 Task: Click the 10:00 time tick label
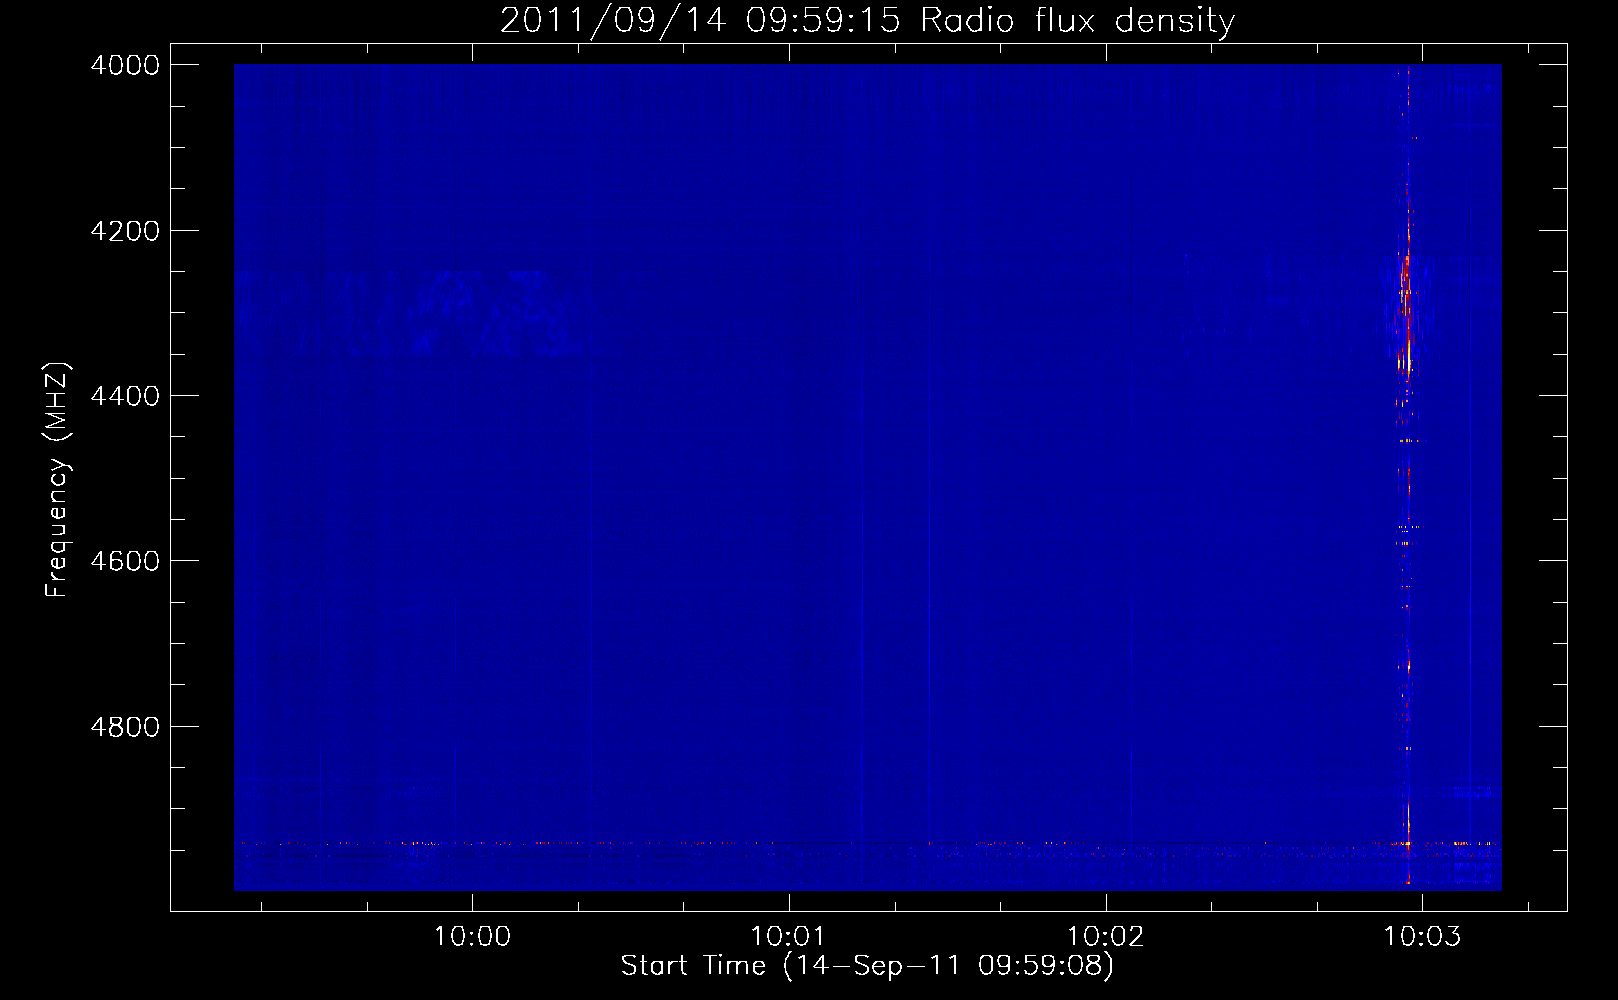pyautogui.click(x=472, y=937)
